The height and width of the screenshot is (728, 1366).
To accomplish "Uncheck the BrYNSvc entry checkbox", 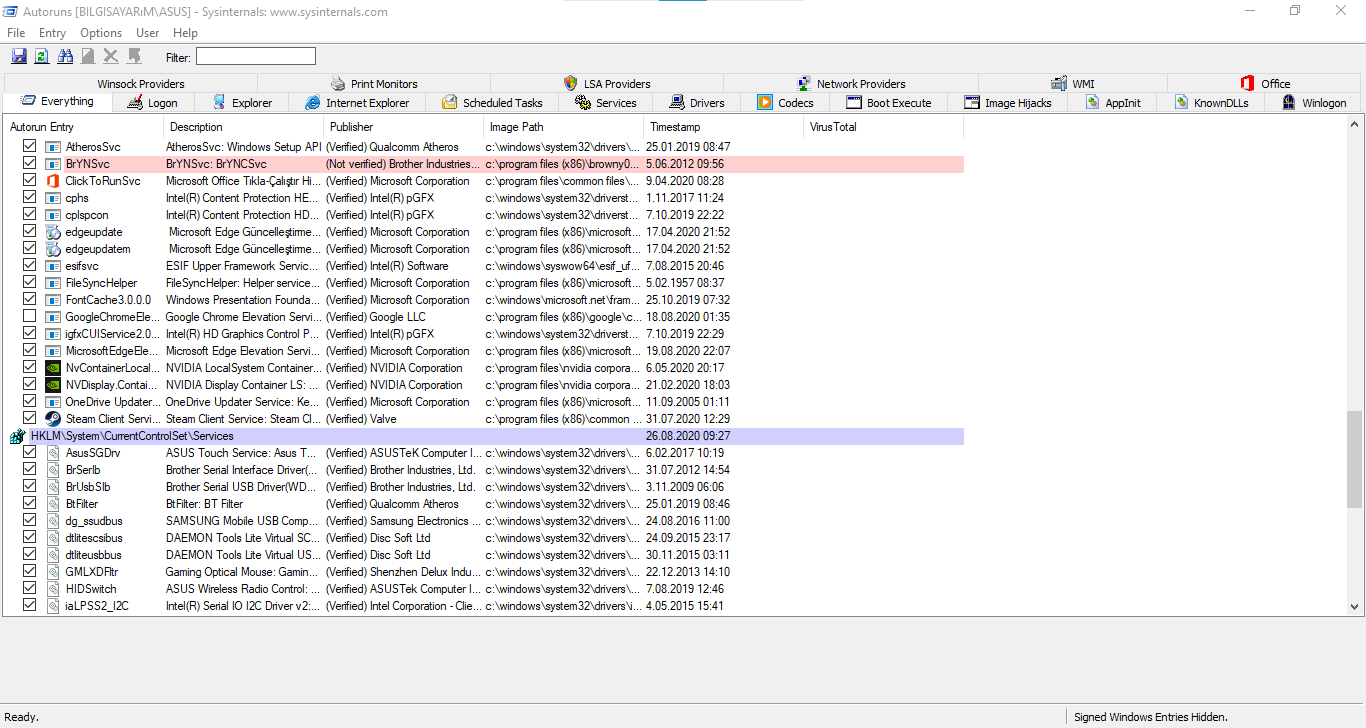I will pyautogui.click(x=29, y=163).
